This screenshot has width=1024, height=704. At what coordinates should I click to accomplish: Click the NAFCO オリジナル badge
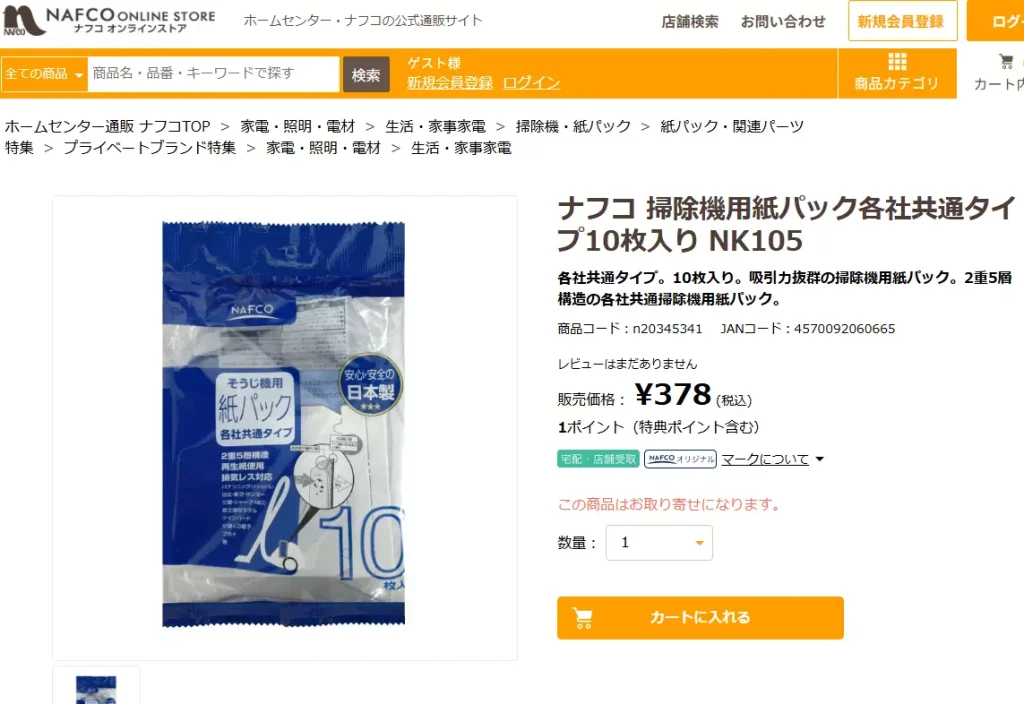[680, 459]
